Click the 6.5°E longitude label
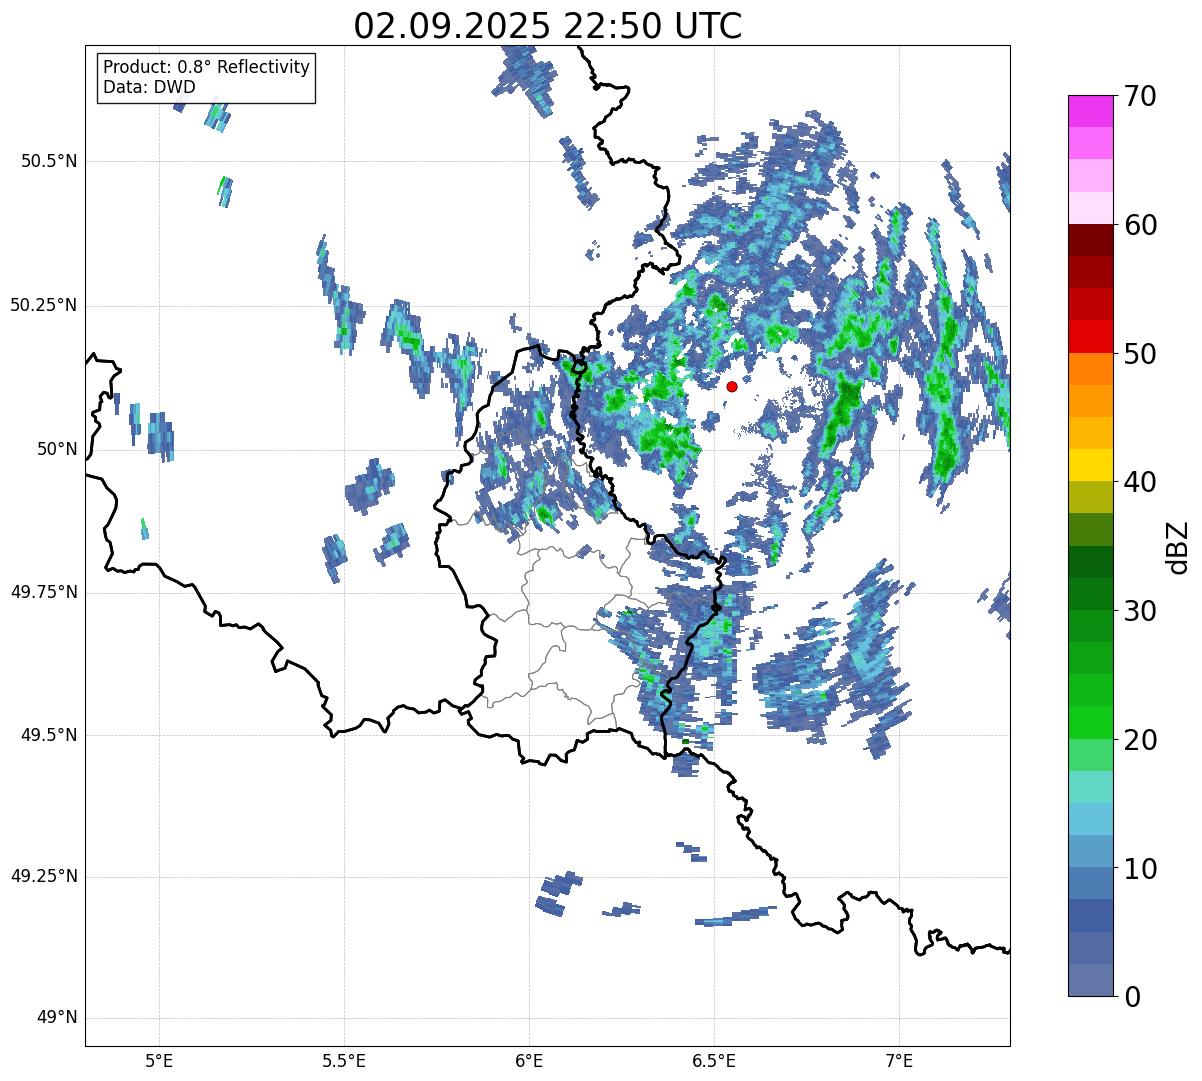 click(x=714, y=1060)
